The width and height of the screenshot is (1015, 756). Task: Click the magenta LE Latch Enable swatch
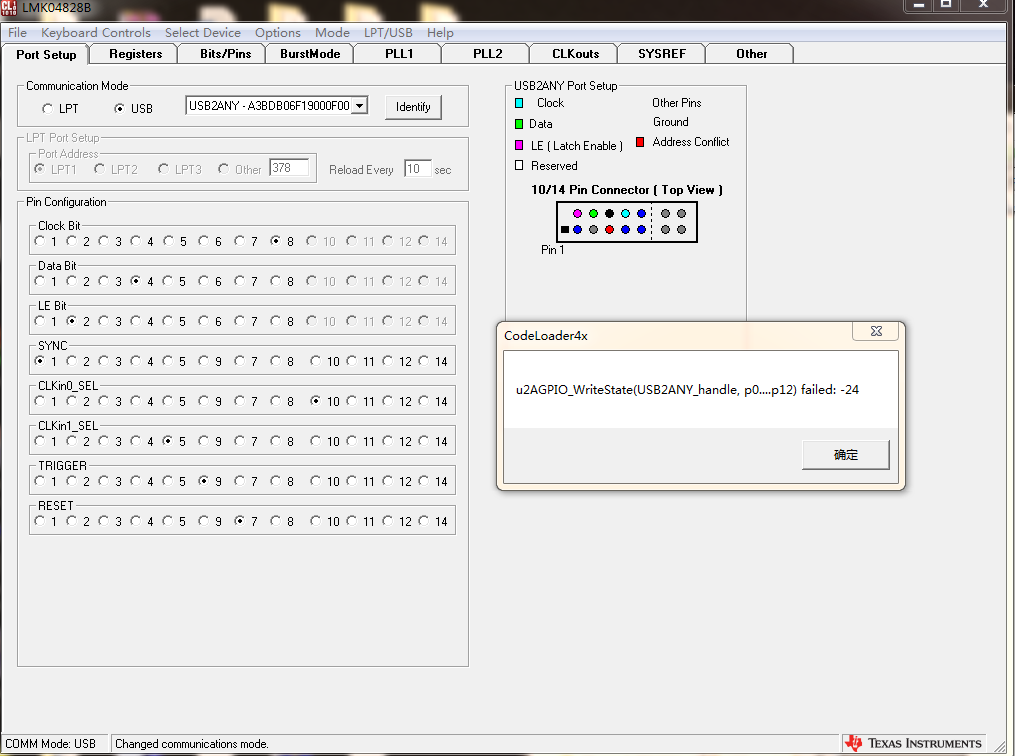(x=519, y=145)
